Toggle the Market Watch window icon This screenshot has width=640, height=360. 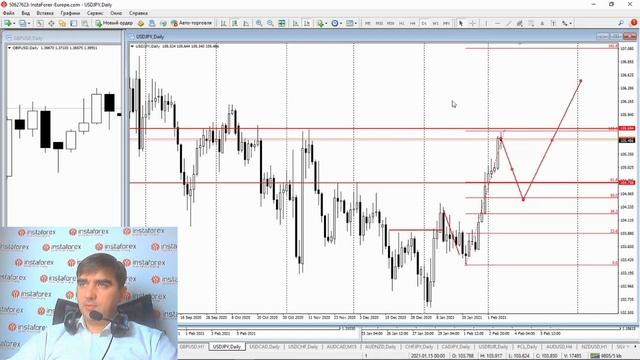coord(40,23)
